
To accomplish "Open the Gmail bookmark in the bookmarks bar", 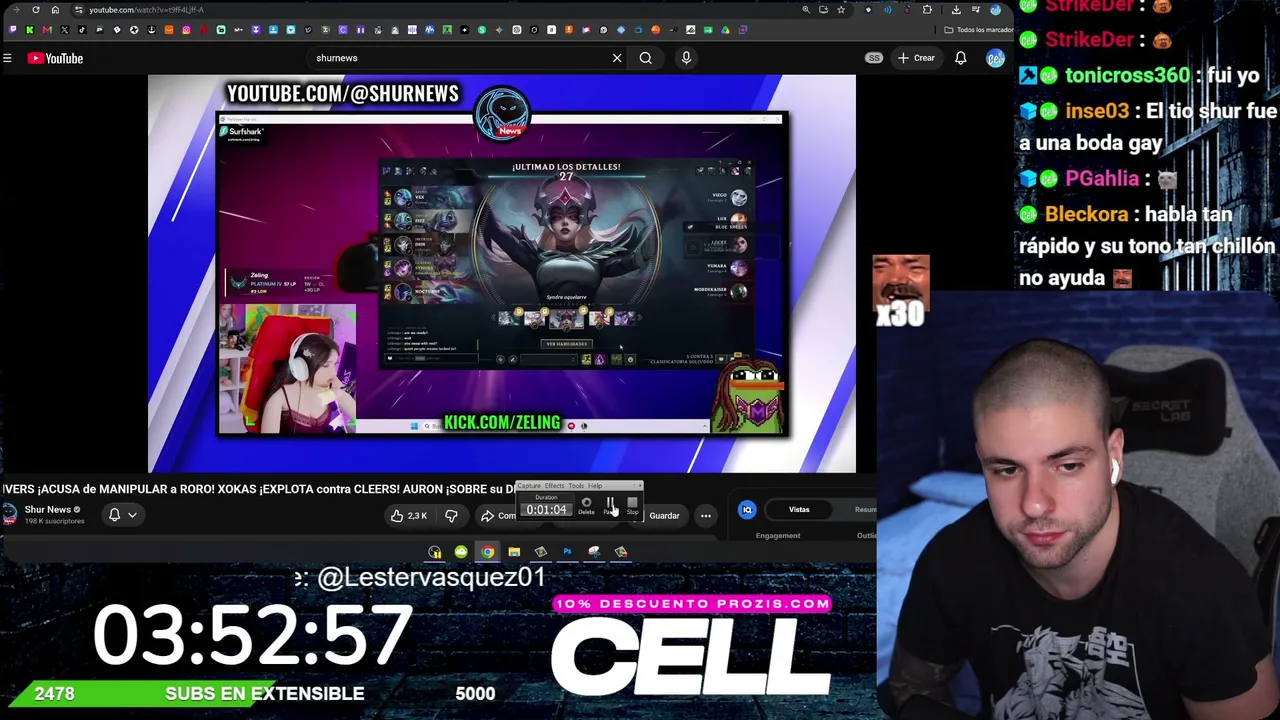I will tap(47, 30).
